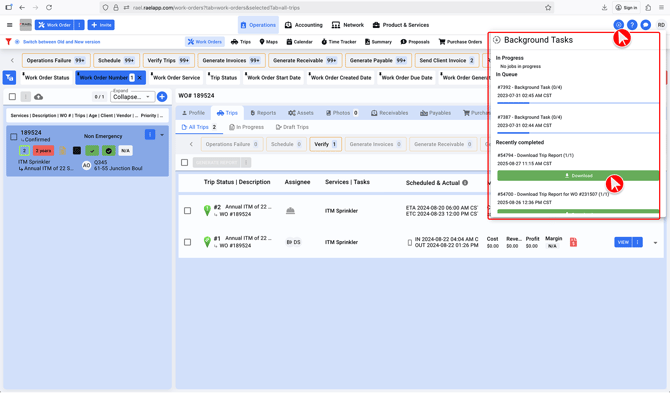Click the green map pin of trip #1
The image size is (670, 393).
[207, 242]
